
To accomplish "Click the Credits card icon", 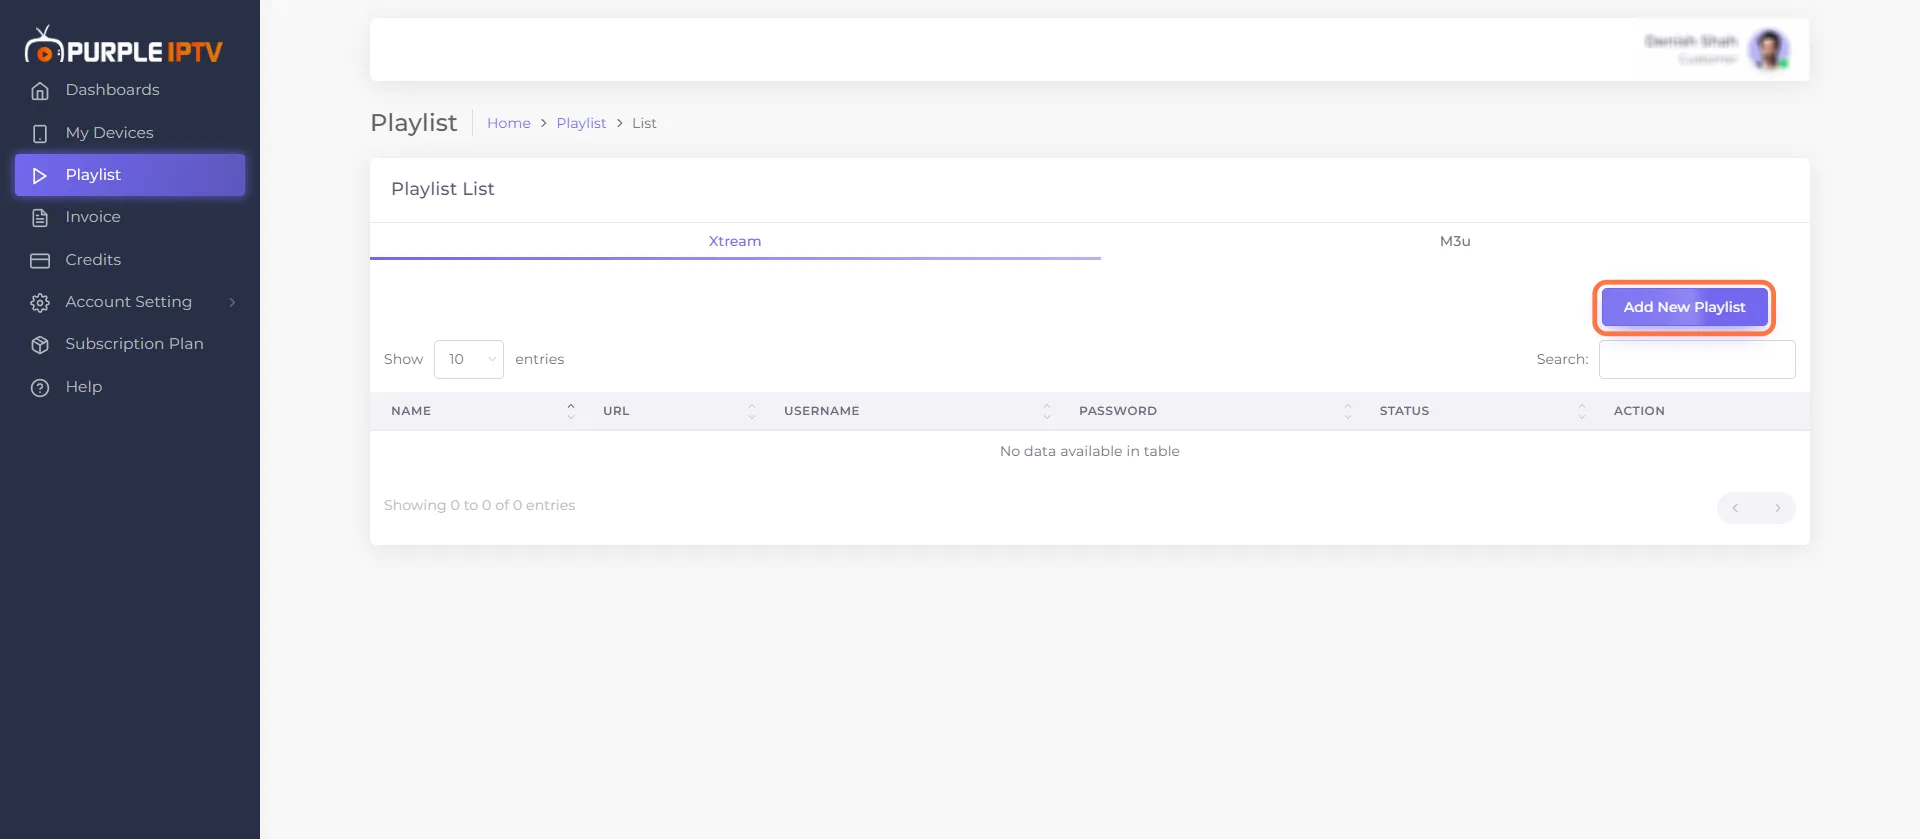I will click(40, 261).
